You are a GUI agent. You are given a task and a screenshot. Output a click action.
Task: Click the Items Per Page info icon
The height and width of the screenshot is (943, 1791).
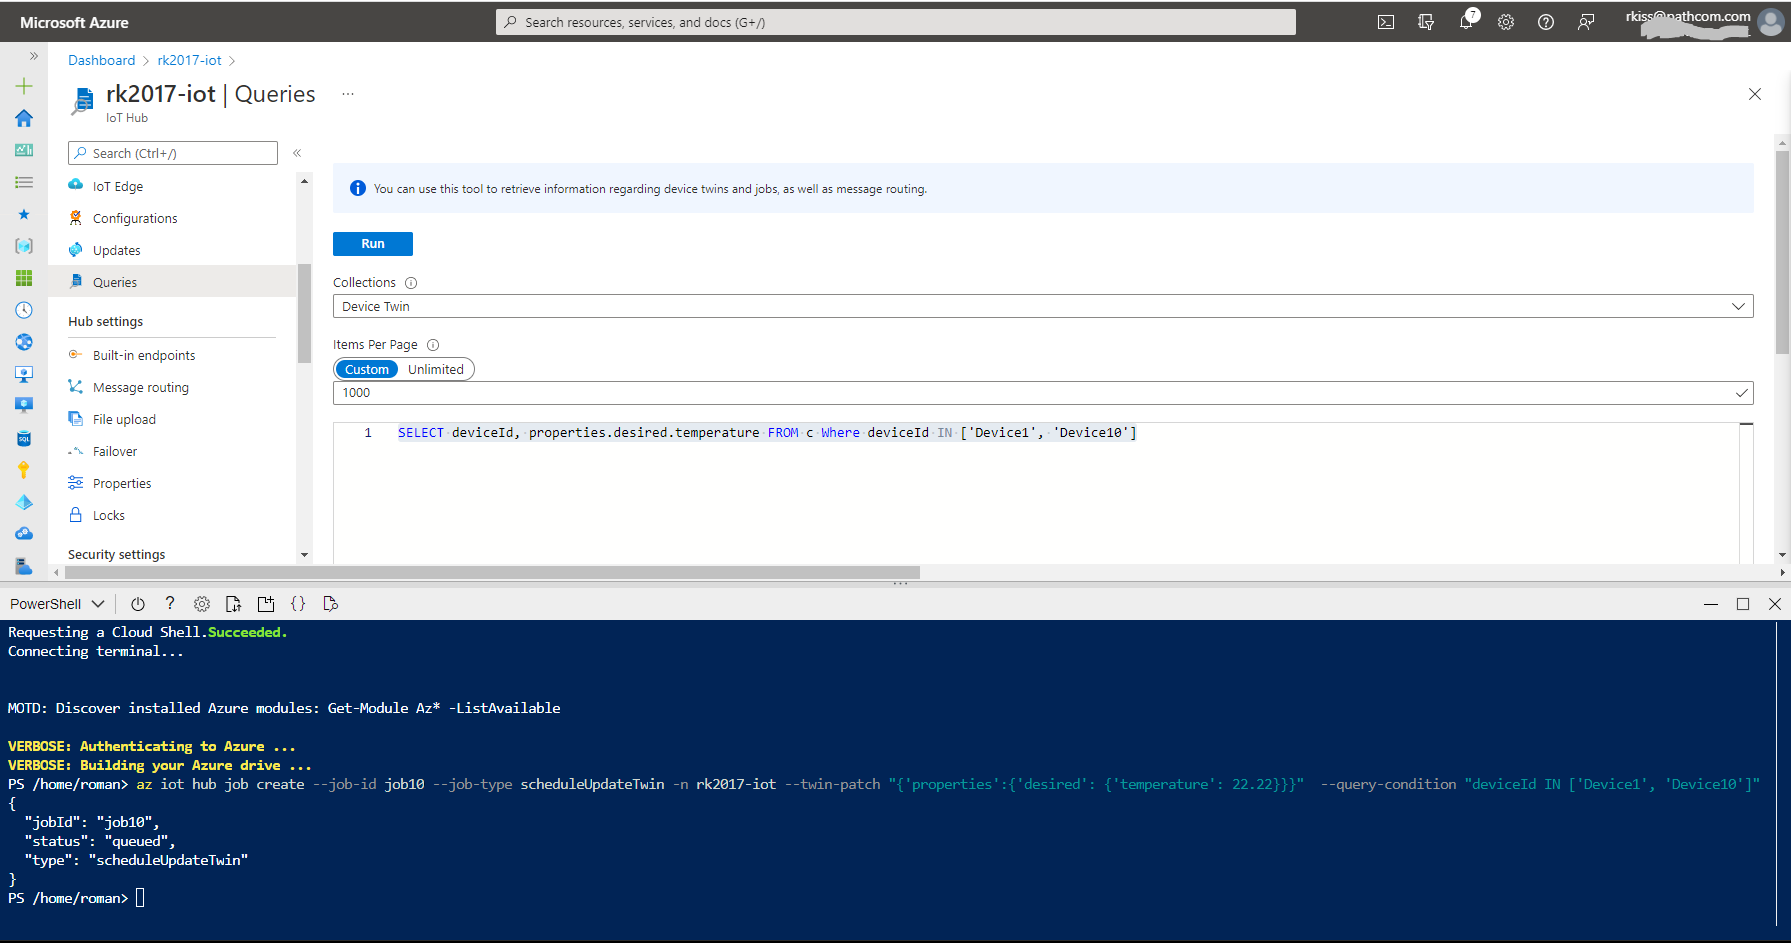(x=433, y=345)
